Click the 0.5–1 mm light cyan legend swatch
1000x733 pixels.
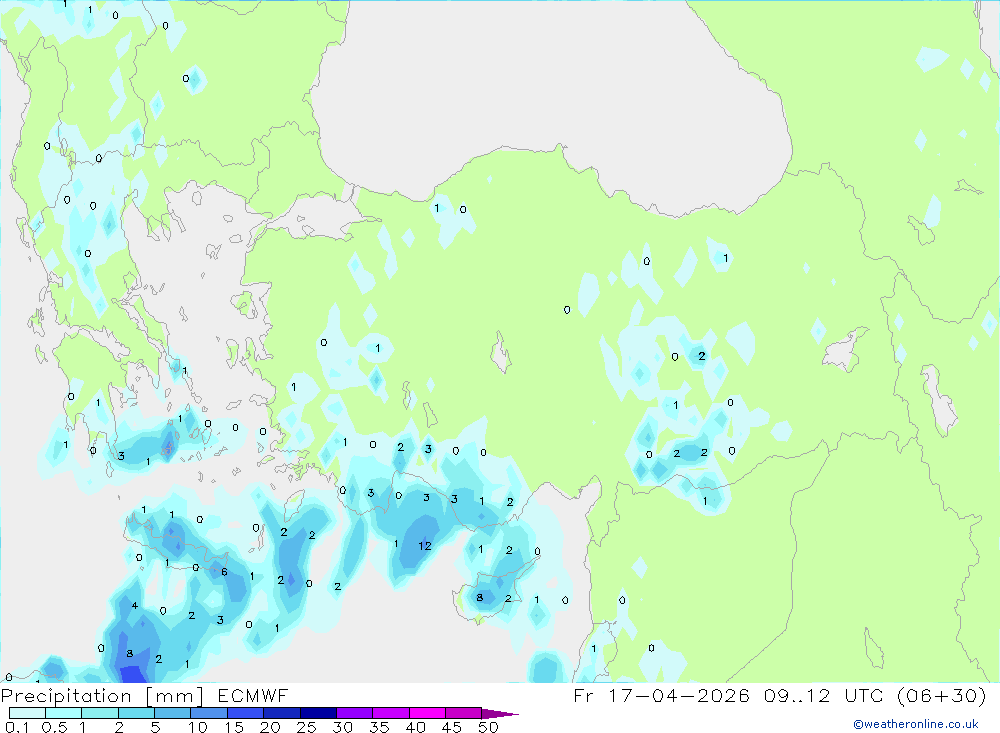pos(64,713)
